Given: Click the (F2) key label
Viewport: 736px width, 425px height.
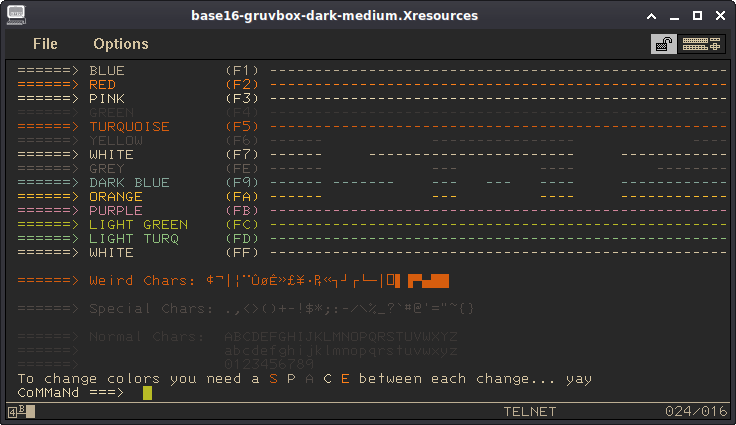Looking at the screenshot, I should click(242, 85).
